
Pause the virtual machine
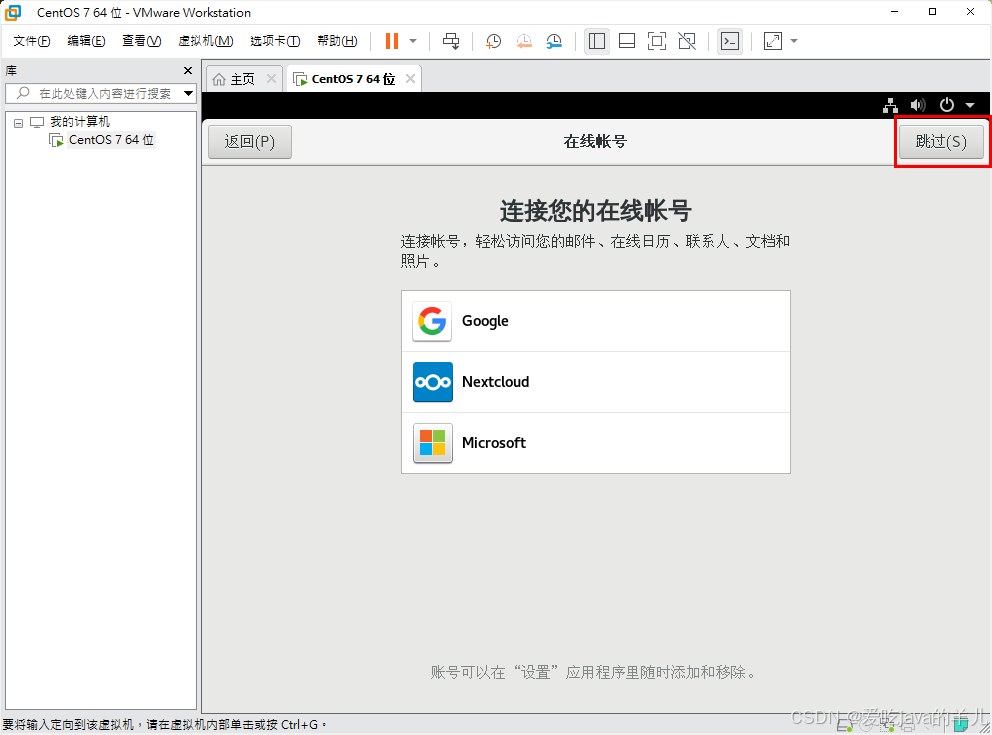click(x=392, y=41)
